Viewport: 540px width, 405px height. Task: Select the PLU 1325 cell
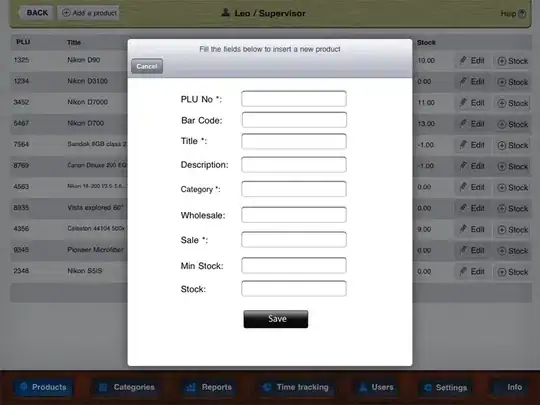coord(21,60)
